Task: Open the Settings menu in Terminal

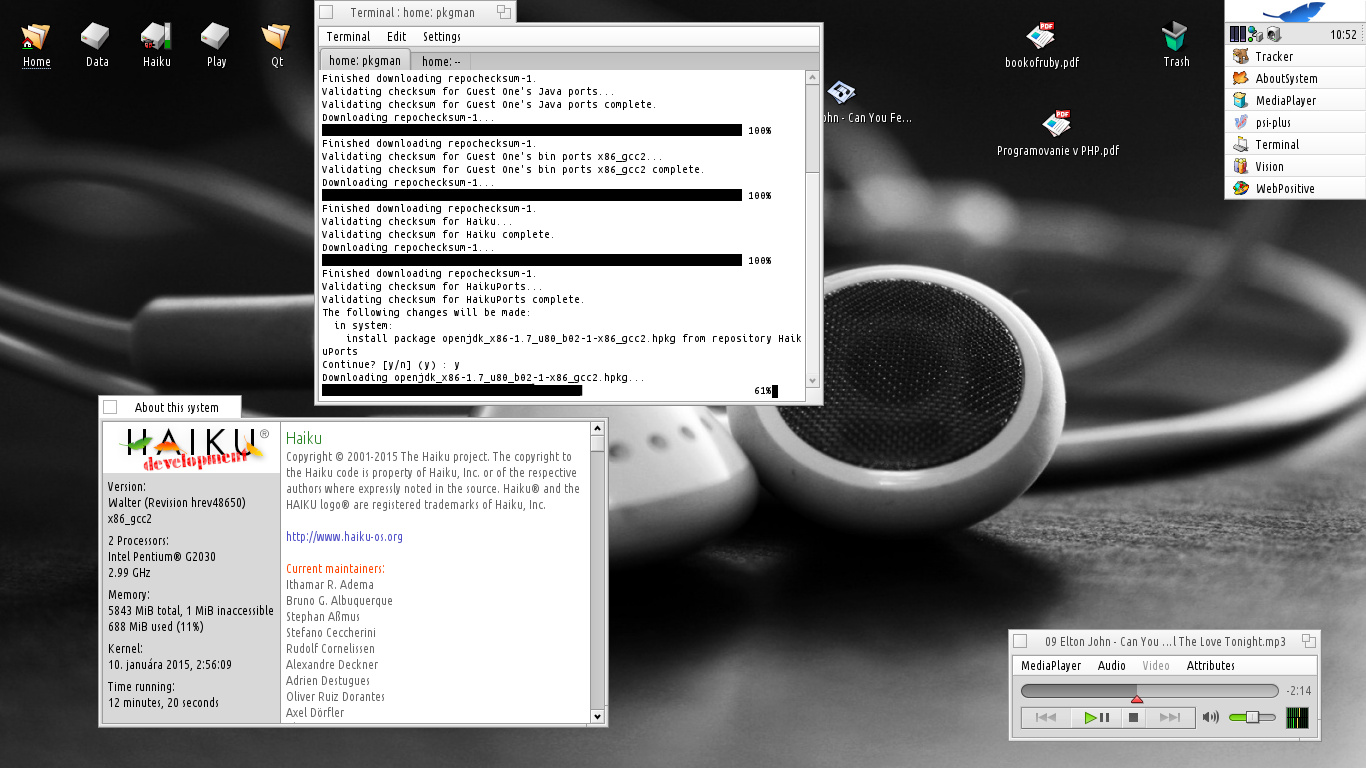Action: (x=442, y=36)
